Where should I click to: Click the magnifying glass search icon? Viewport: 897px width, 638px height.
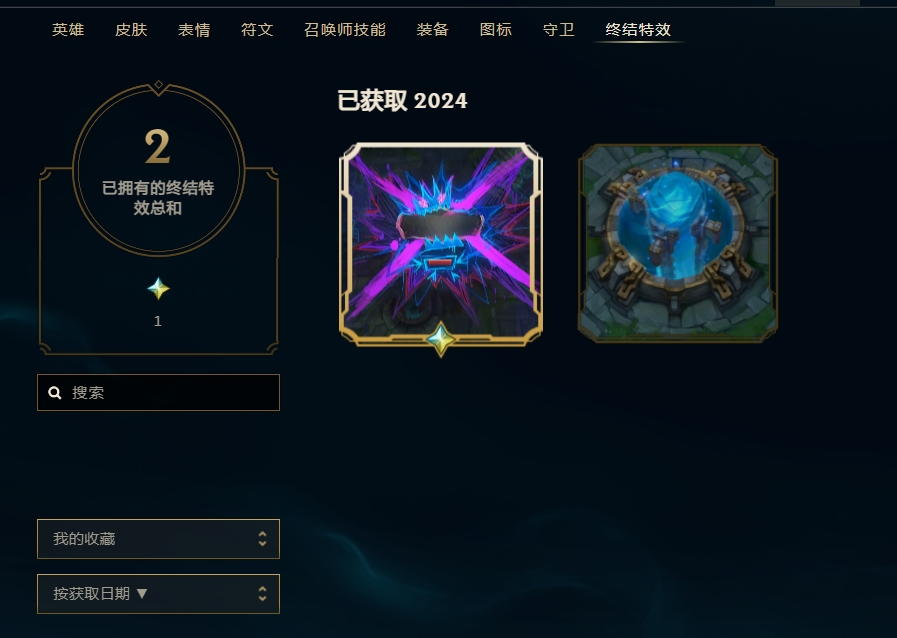[55, 393]
